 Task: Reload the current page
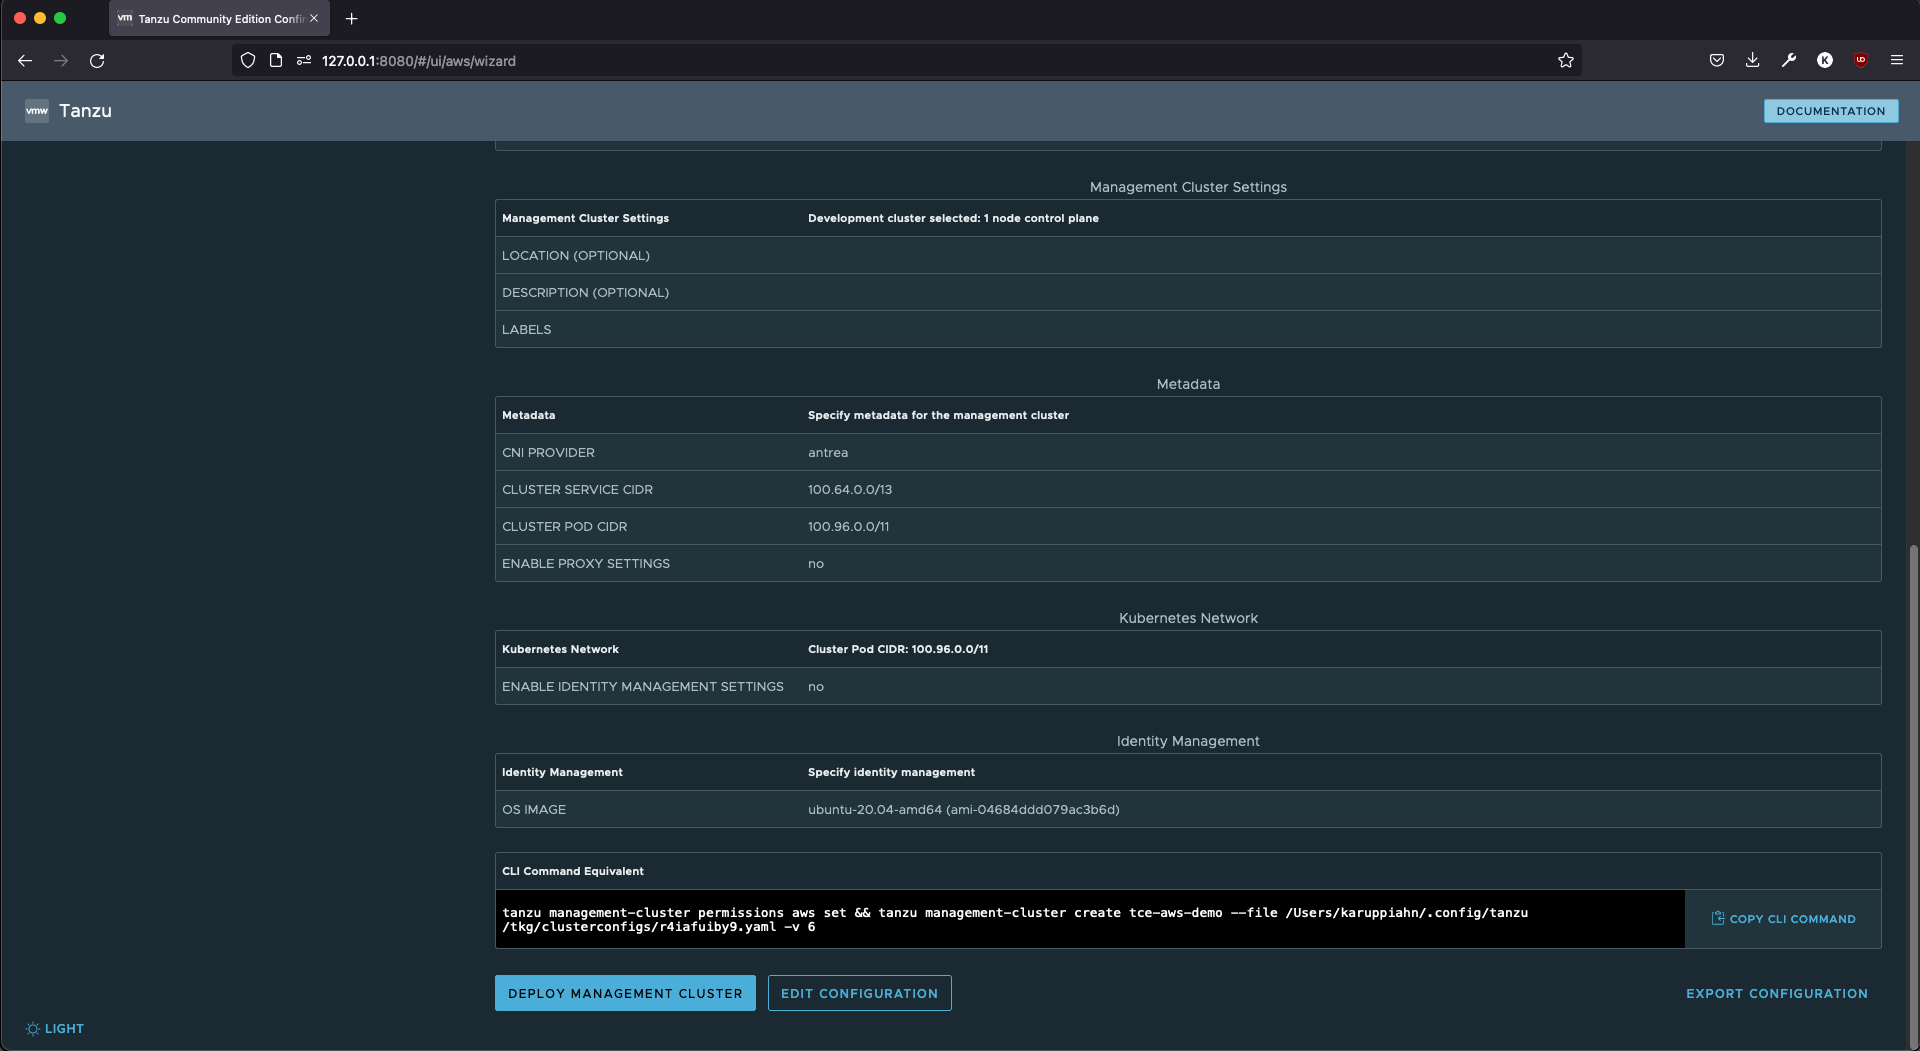[x=97, y=61]
